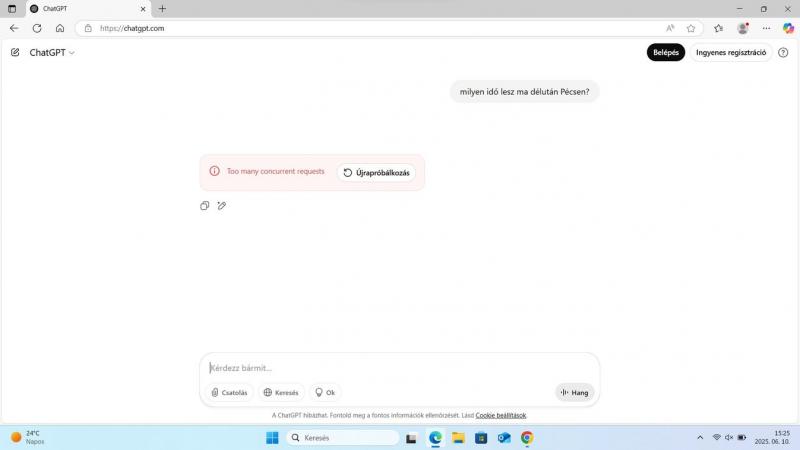
Task: Open Microsoft Store from the taskbar
Action: (481, 438)
